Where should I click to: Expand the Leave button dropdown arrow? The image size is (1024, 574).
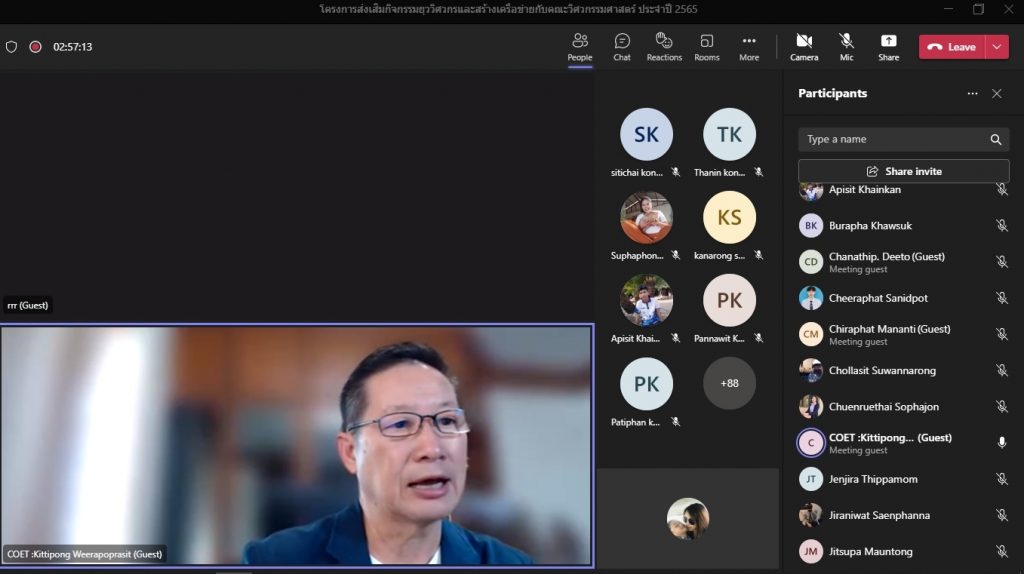997,47
